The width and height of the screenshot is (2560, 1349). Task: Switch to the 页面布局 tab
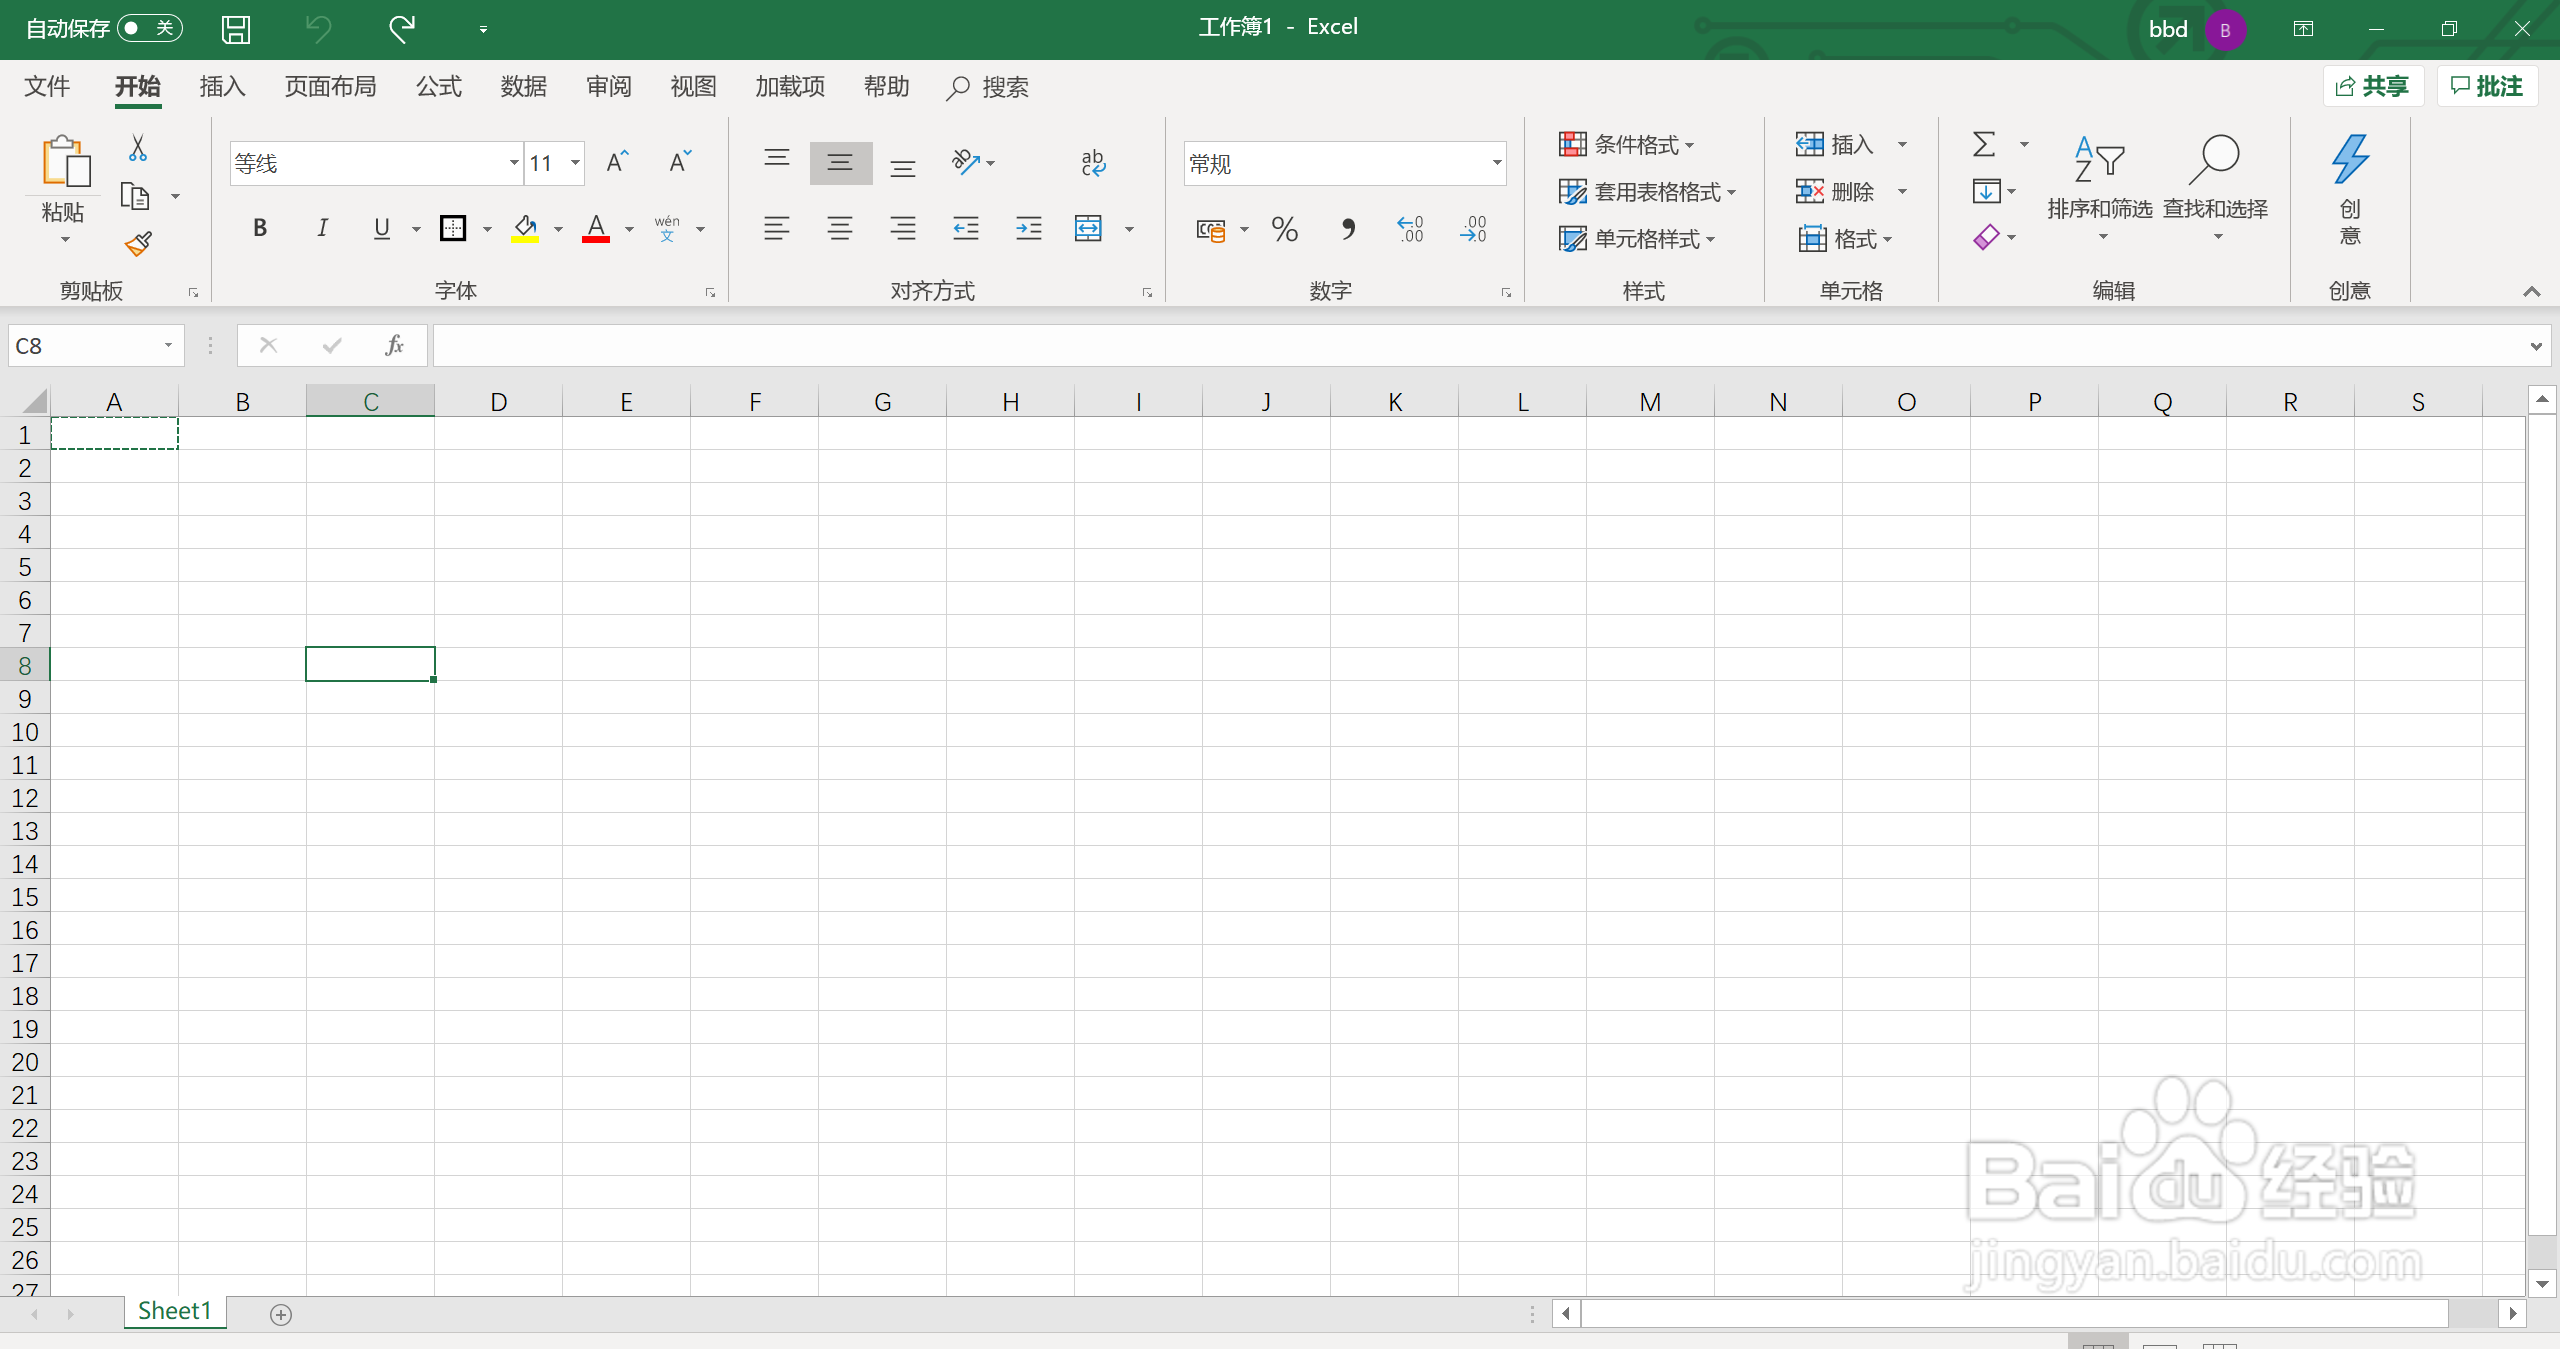(330, 87)
